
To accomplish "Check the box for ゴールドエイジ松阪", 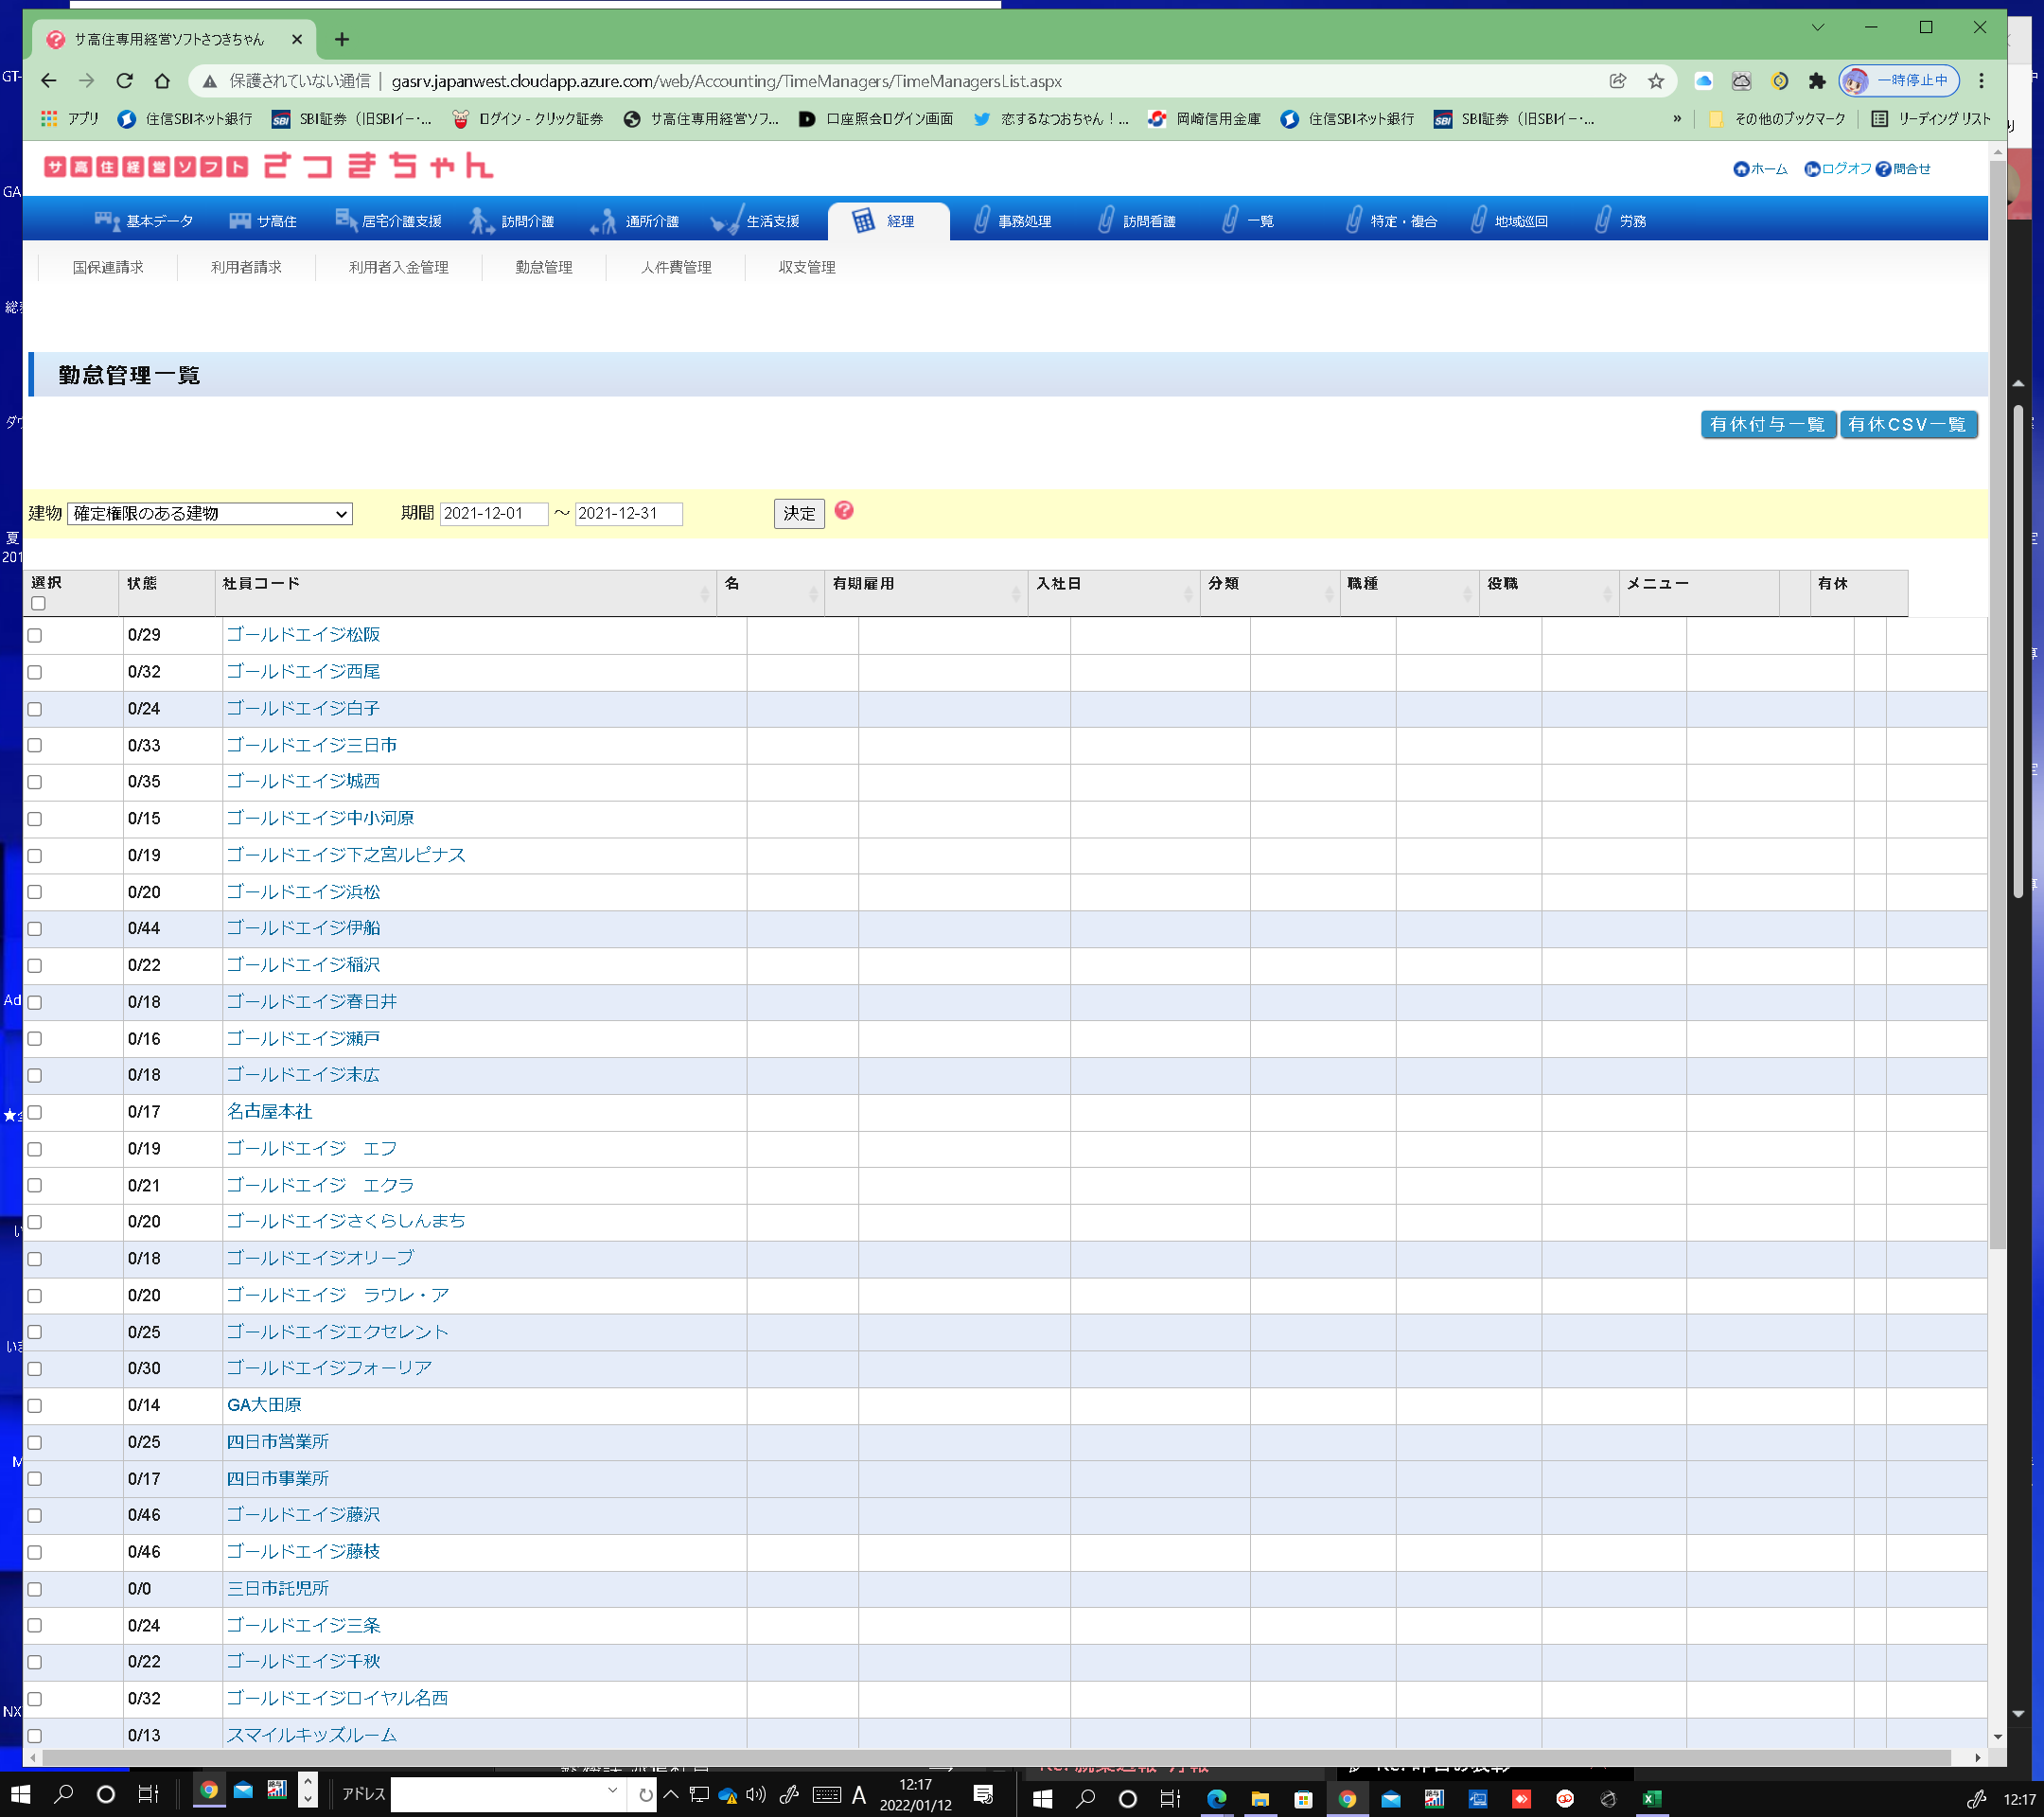I will (35, 635).
